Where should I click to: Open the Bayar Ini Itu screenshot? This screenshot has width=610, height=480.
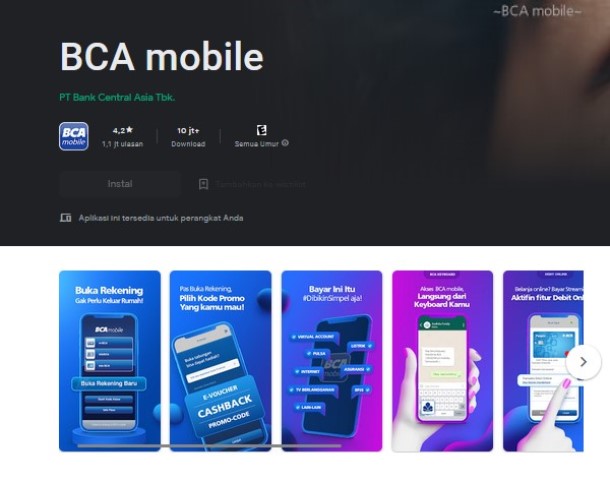pos(332,361)
